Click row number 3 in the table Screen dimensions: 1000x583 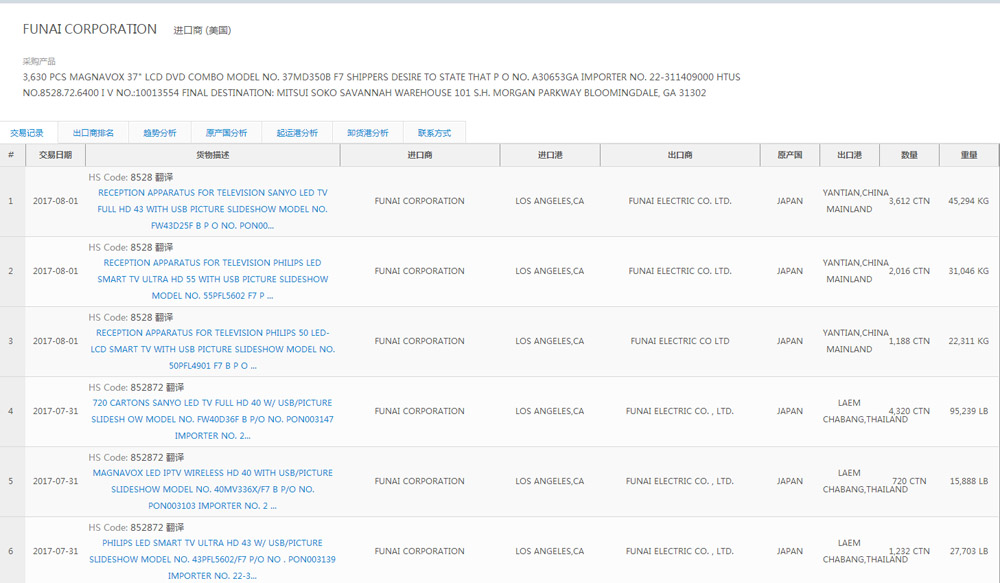coord(11,341)
